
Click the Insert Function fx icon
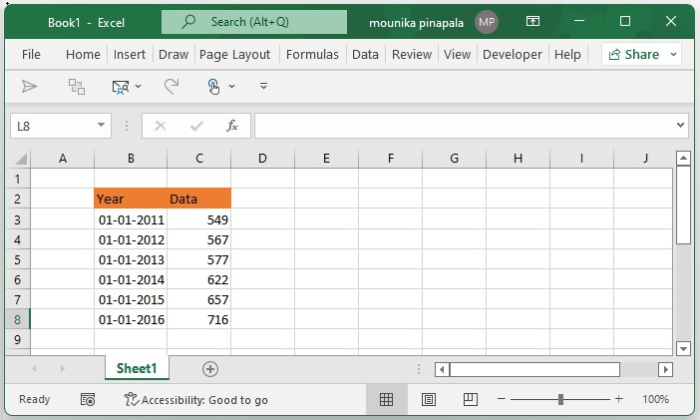pos(232,126)
